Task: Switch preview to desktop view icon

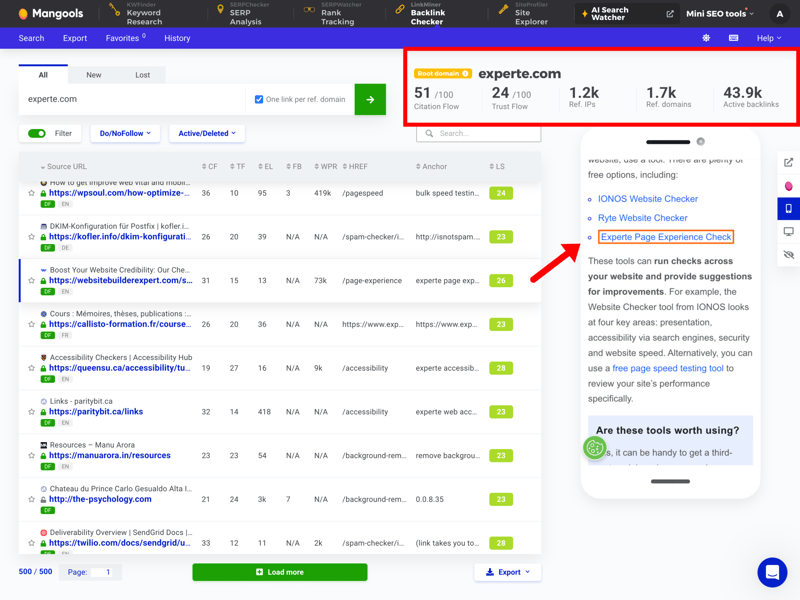Action: [788, 232]
